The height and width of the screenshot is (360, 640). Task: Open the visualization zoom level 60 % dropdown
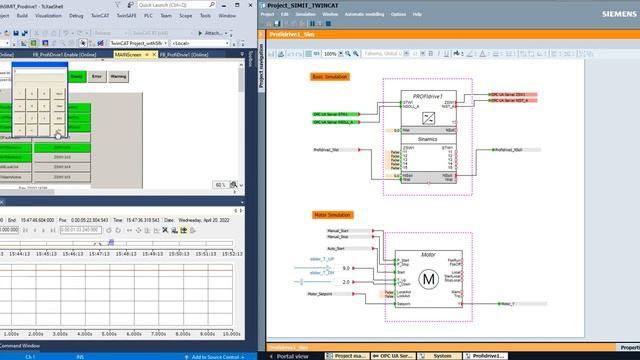pos(220,185)
